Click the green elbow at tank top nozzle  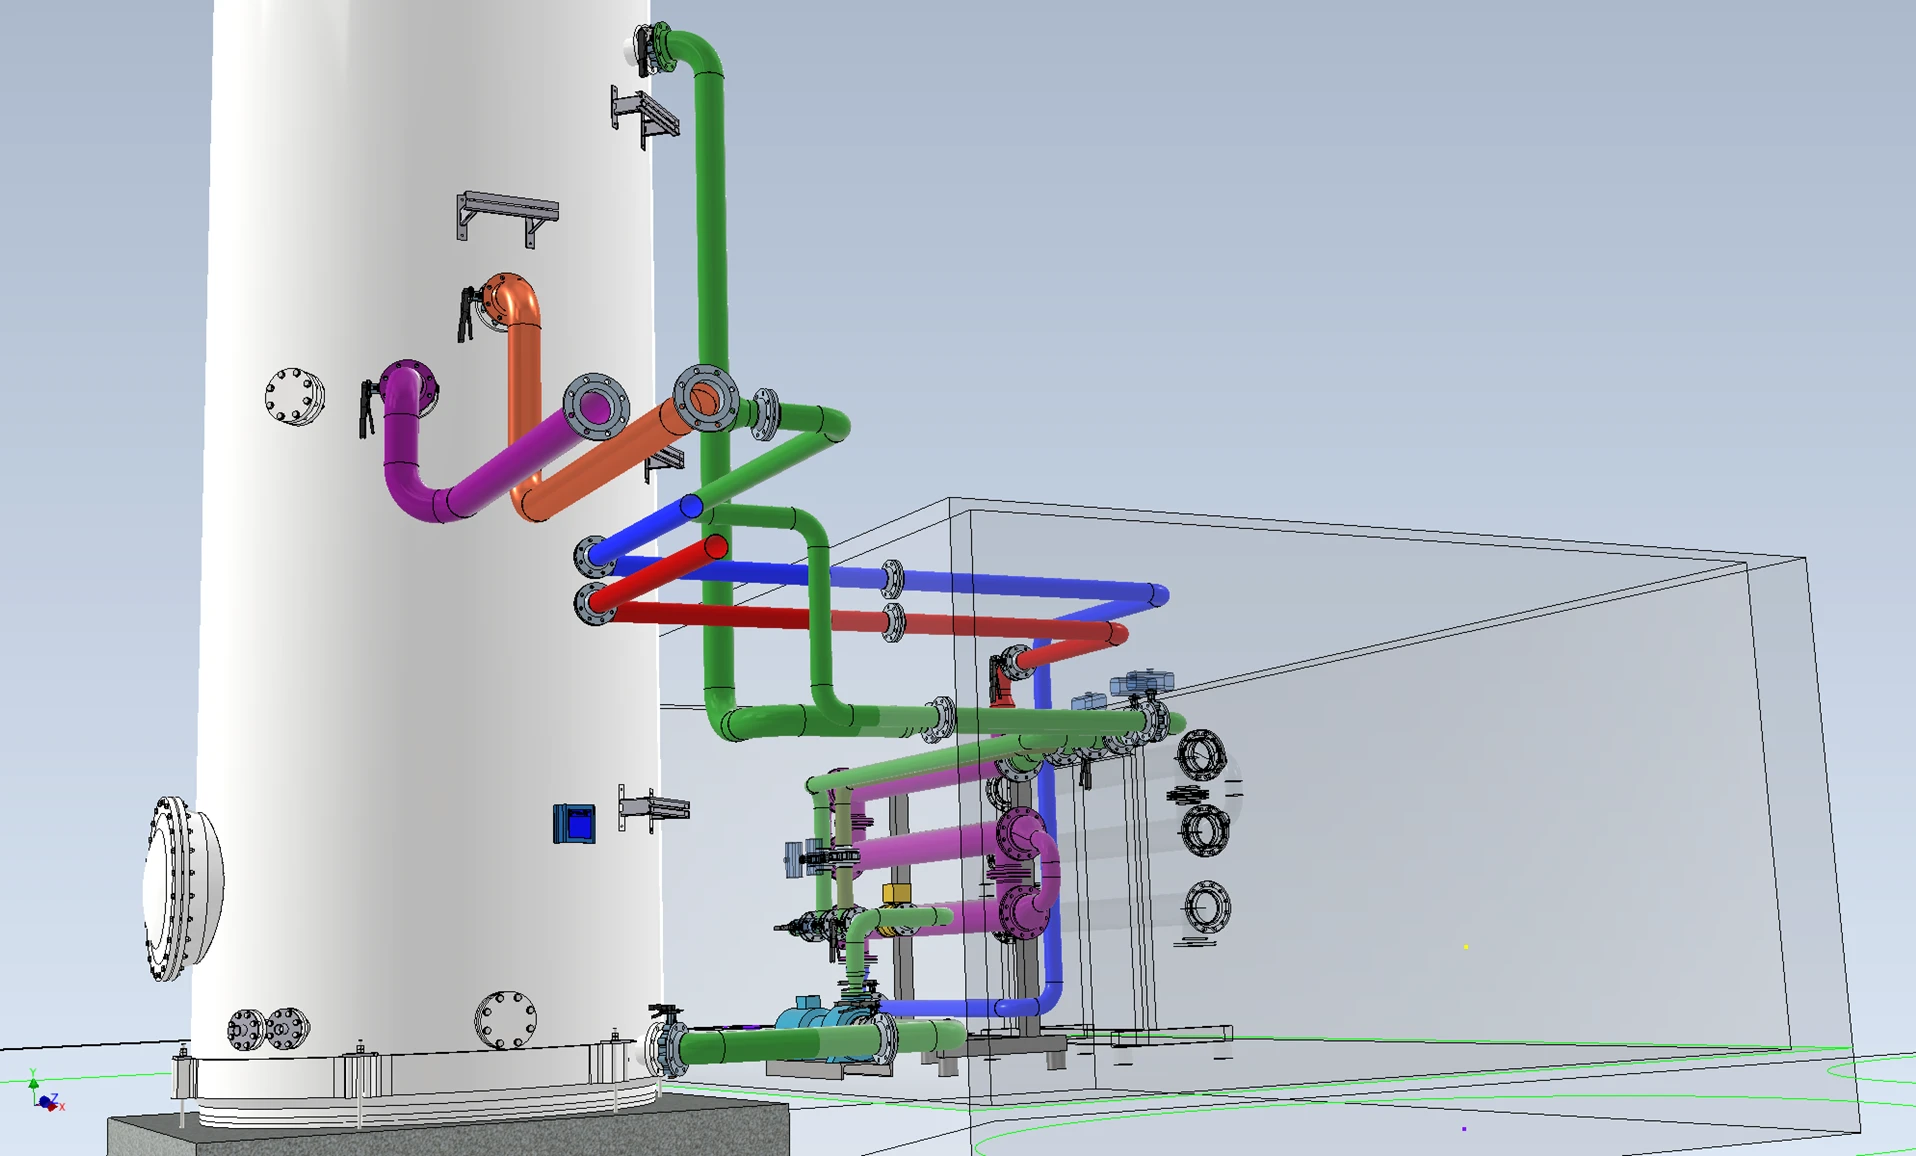click(x=692, y=50)
